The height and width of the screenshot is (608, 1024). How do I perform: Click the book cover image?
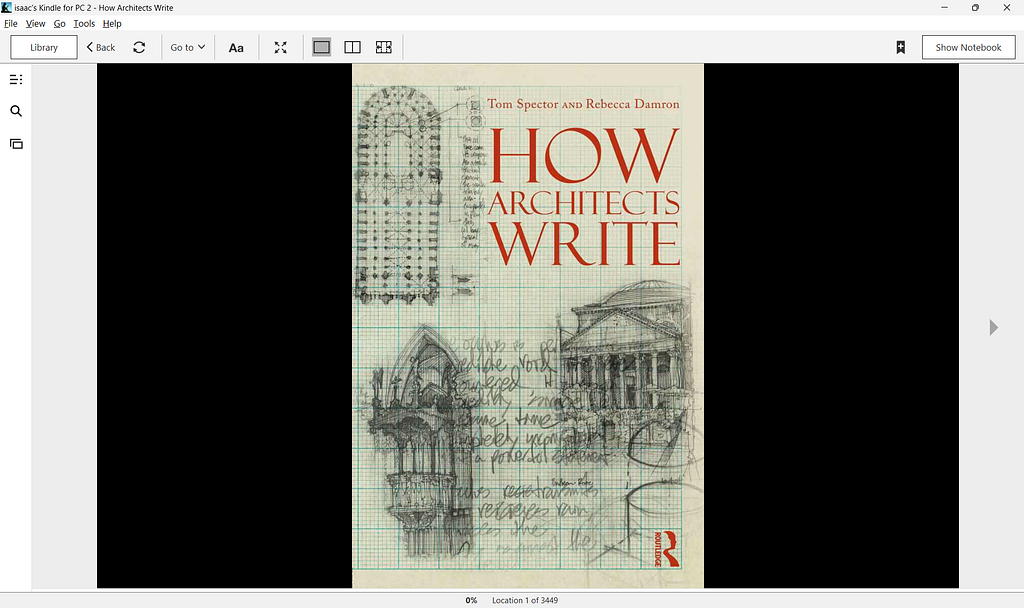click(528, 326)
